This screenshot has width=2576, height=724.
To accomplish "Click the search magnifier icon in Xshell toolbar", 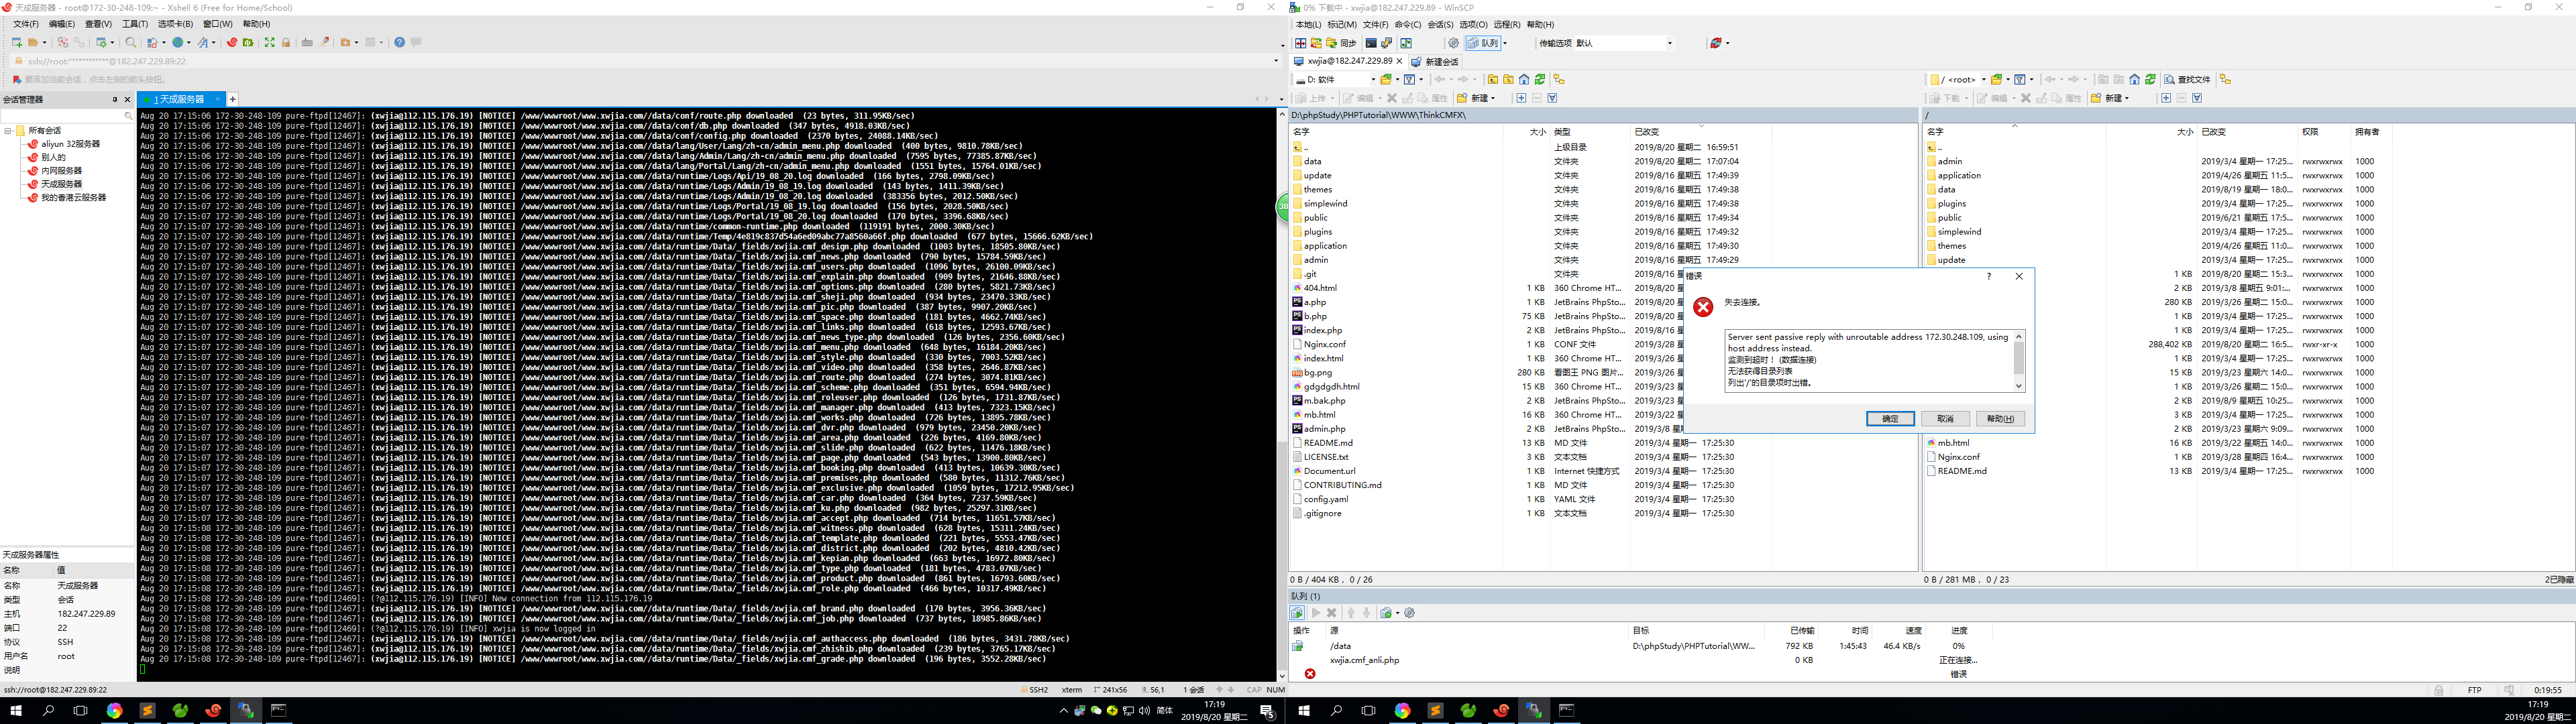I will pos(131,43).
